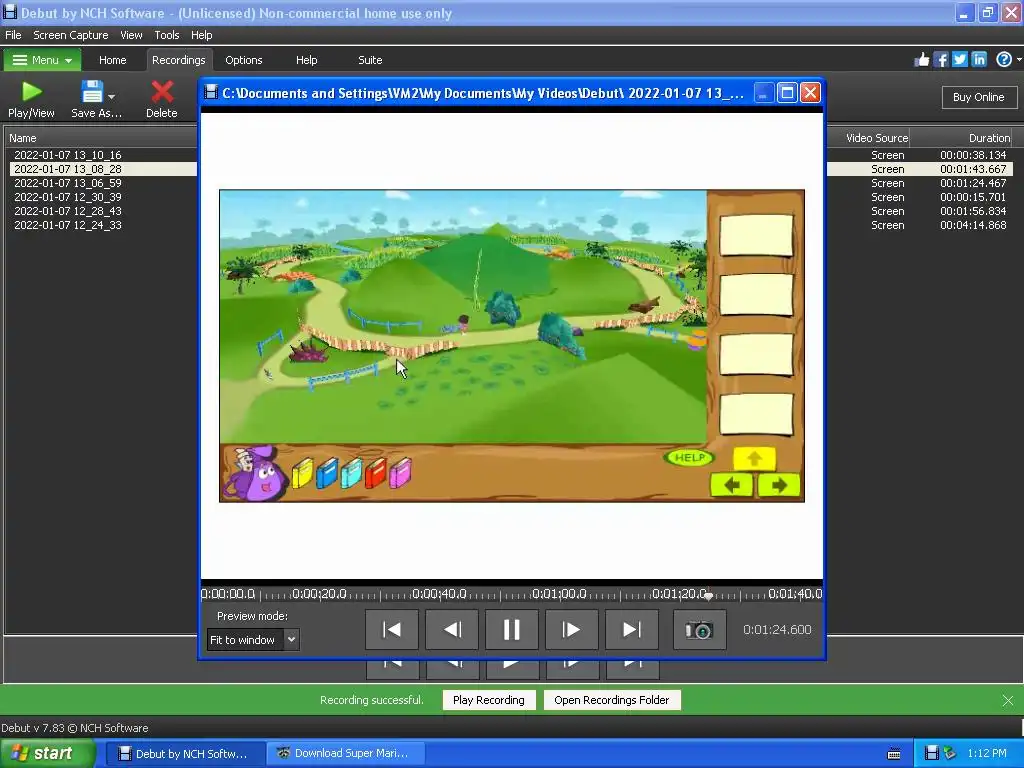Image resolution: width=1024 pixels, height=768 pixels.
Task: Pause the video playback
Action: pyautogui.click(x=512, y=630)
